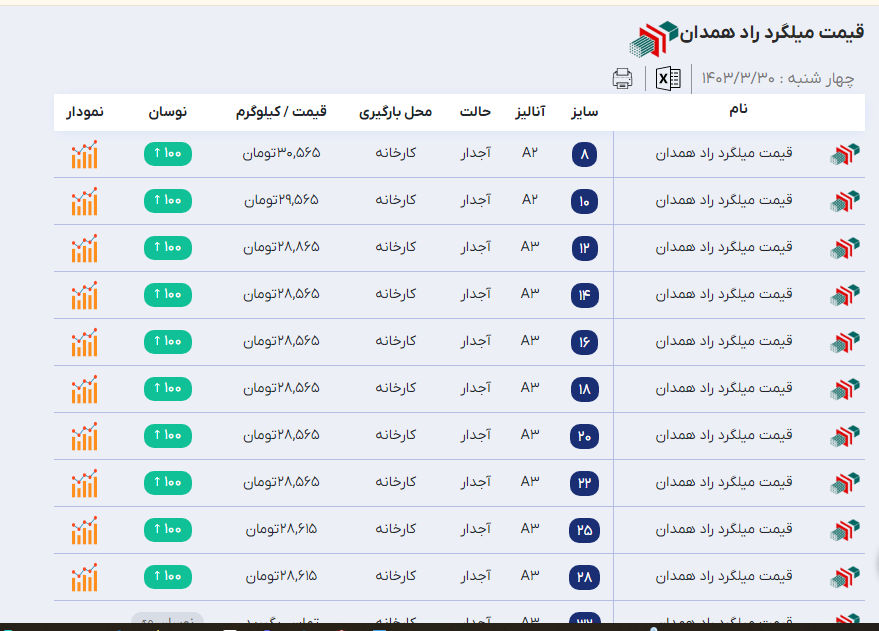Click the نوسان column header

168,112
